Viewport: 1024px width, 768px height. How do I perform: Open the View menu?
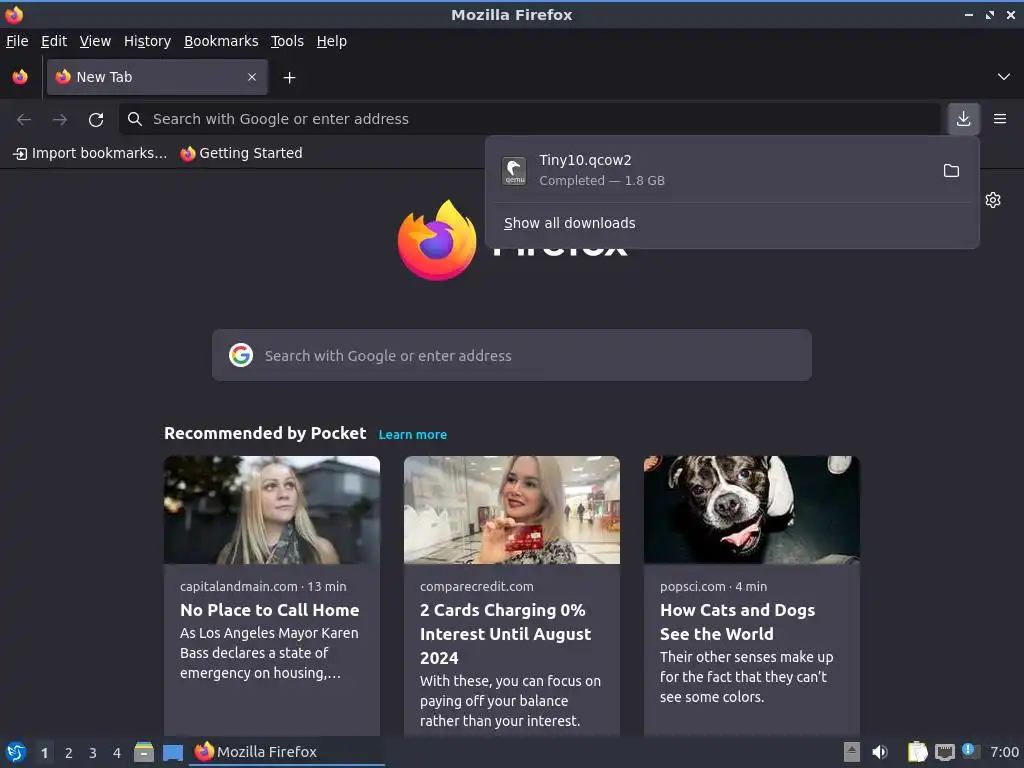pos(95,41)
